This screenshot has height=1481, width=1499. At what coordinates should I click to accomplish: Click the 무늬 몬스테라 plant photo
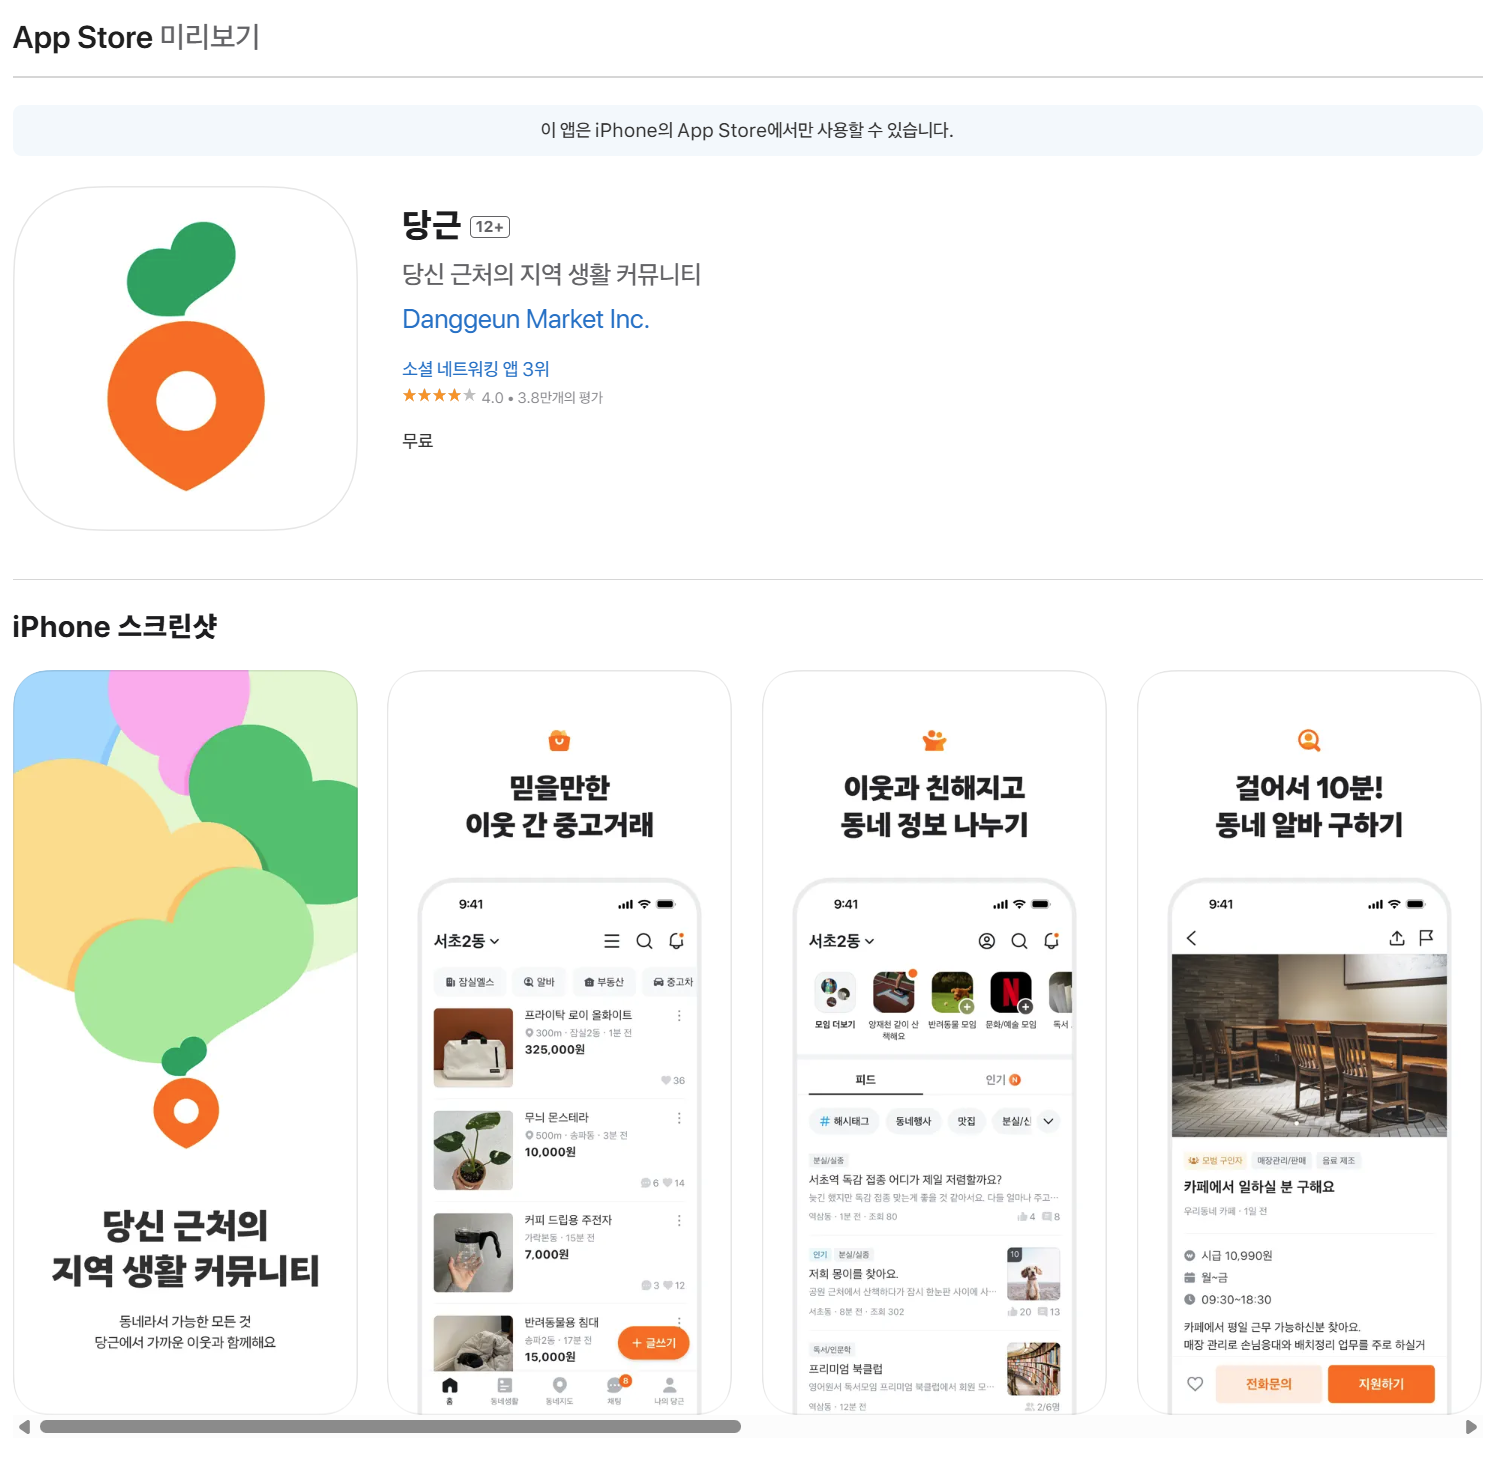473,1150
